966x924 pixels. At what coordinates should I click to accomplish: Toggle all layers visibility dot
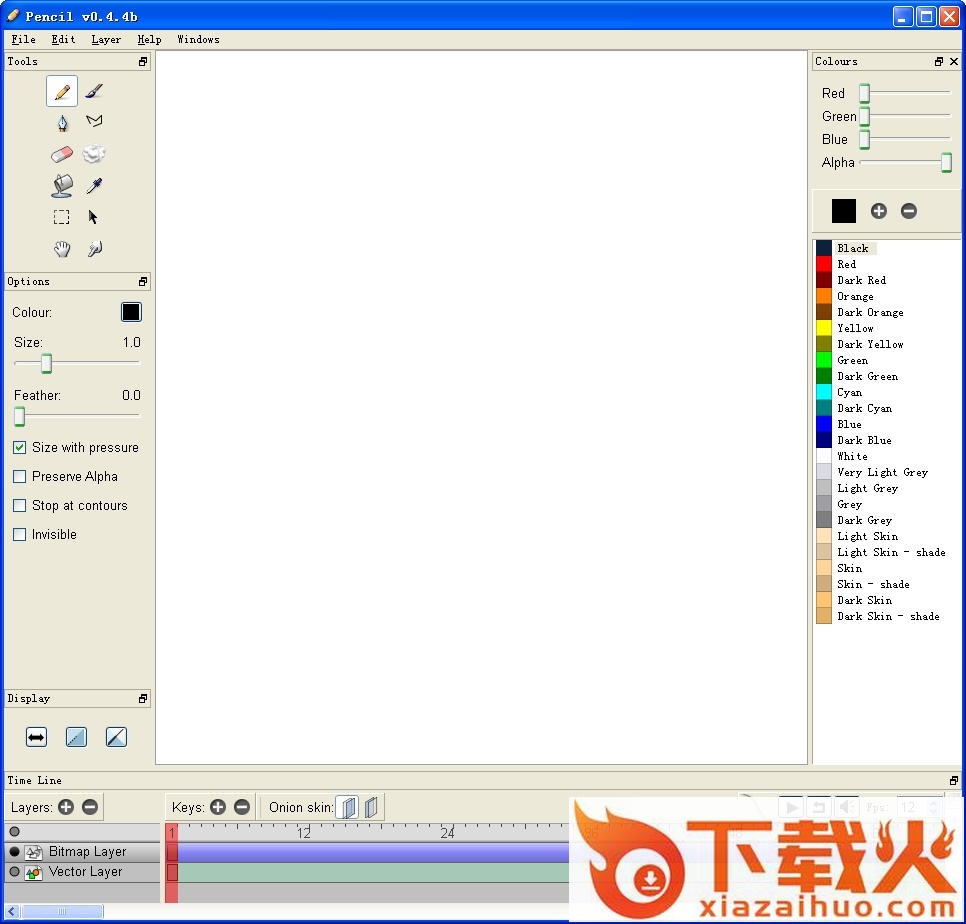14,832
